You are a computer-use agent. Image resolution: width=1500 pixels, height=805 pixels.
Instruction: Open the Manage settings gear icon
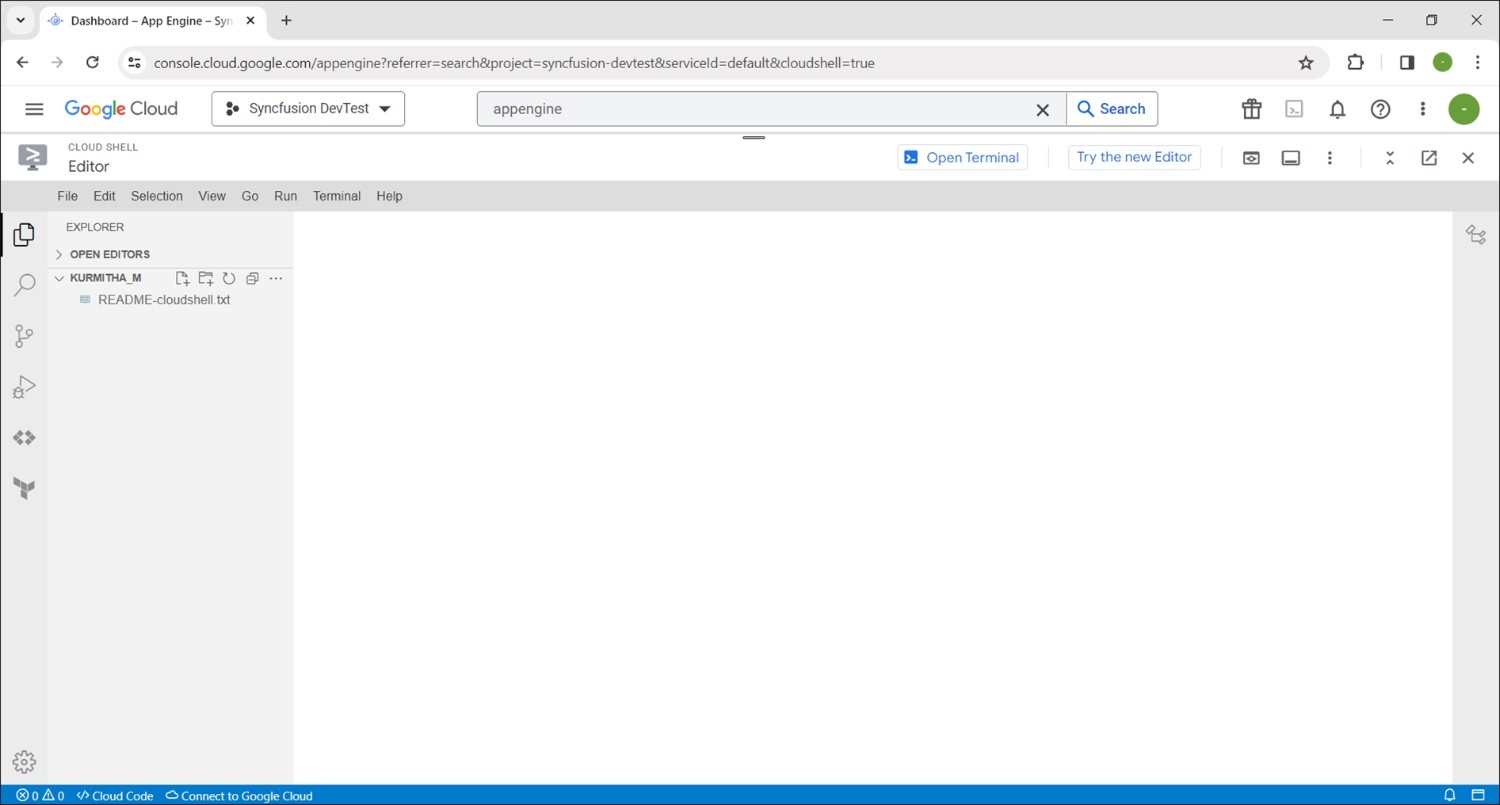point(24,762)
